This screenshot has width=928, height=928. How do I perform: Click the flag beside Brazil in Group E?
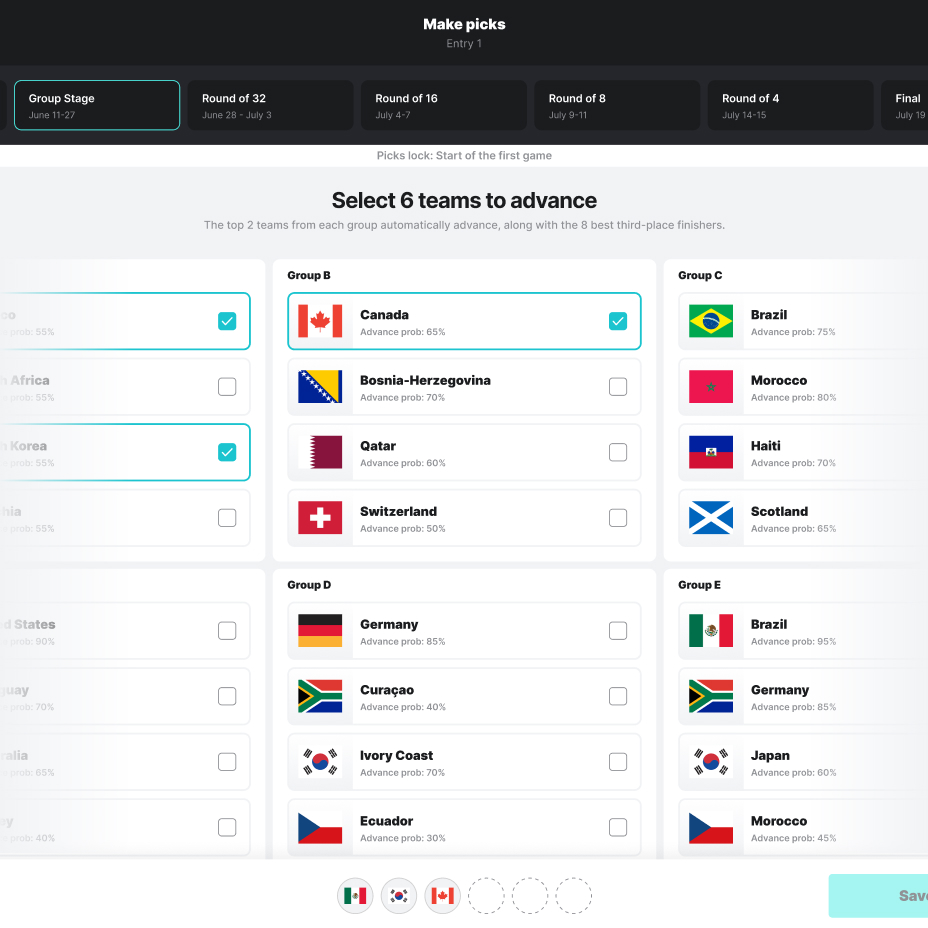click(711, 630)
